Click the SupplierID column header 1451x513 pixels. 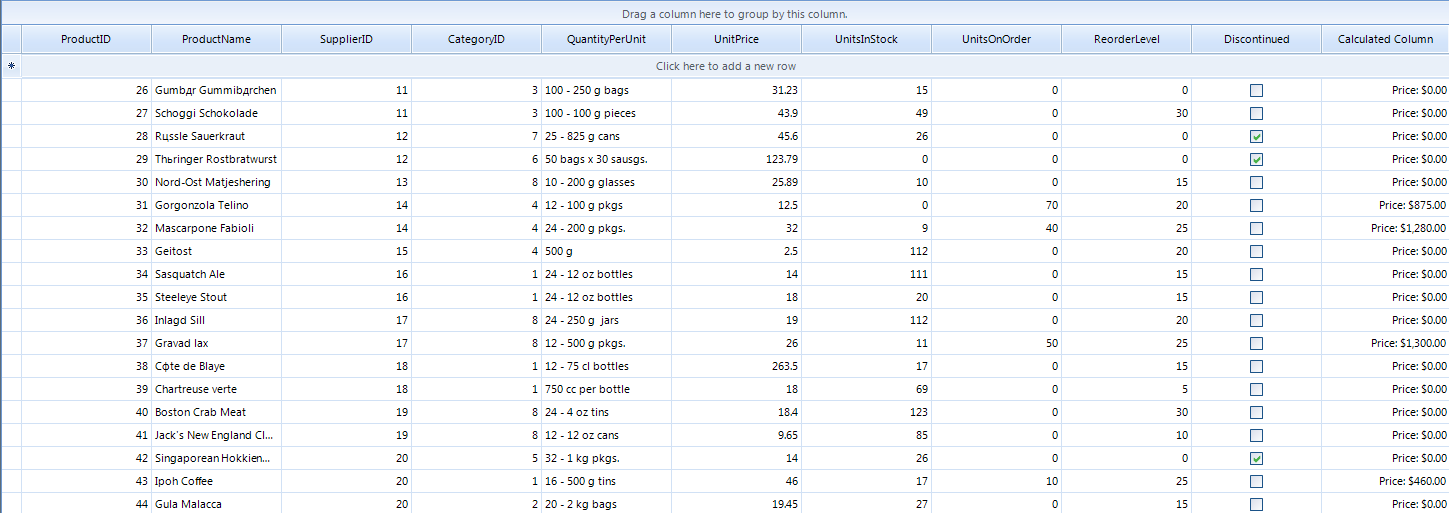[x=346, y=39]
